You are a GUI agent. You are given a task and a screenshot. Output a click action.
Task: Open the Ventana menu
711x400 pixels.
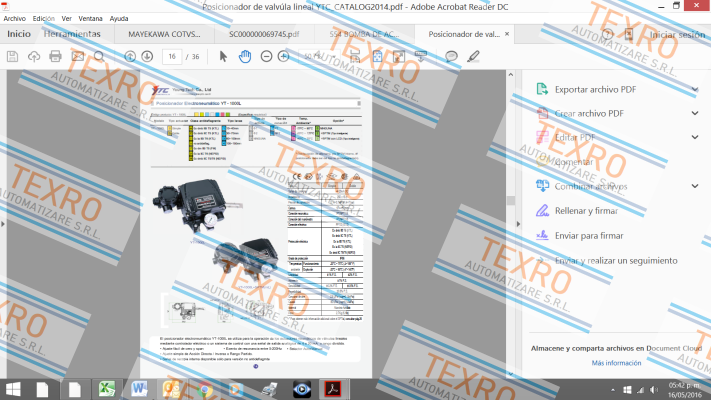(90, 19)
